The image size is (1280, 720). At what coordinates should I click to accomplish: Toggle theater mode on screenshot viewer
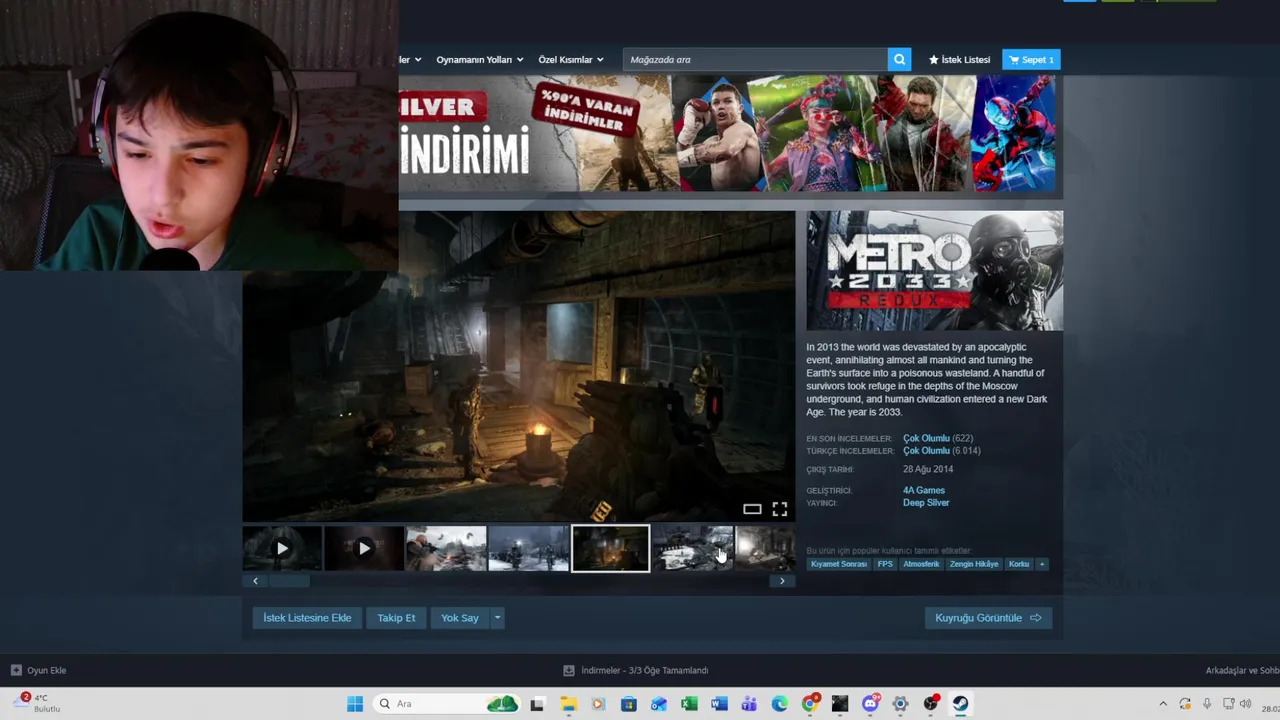point(752,509)
